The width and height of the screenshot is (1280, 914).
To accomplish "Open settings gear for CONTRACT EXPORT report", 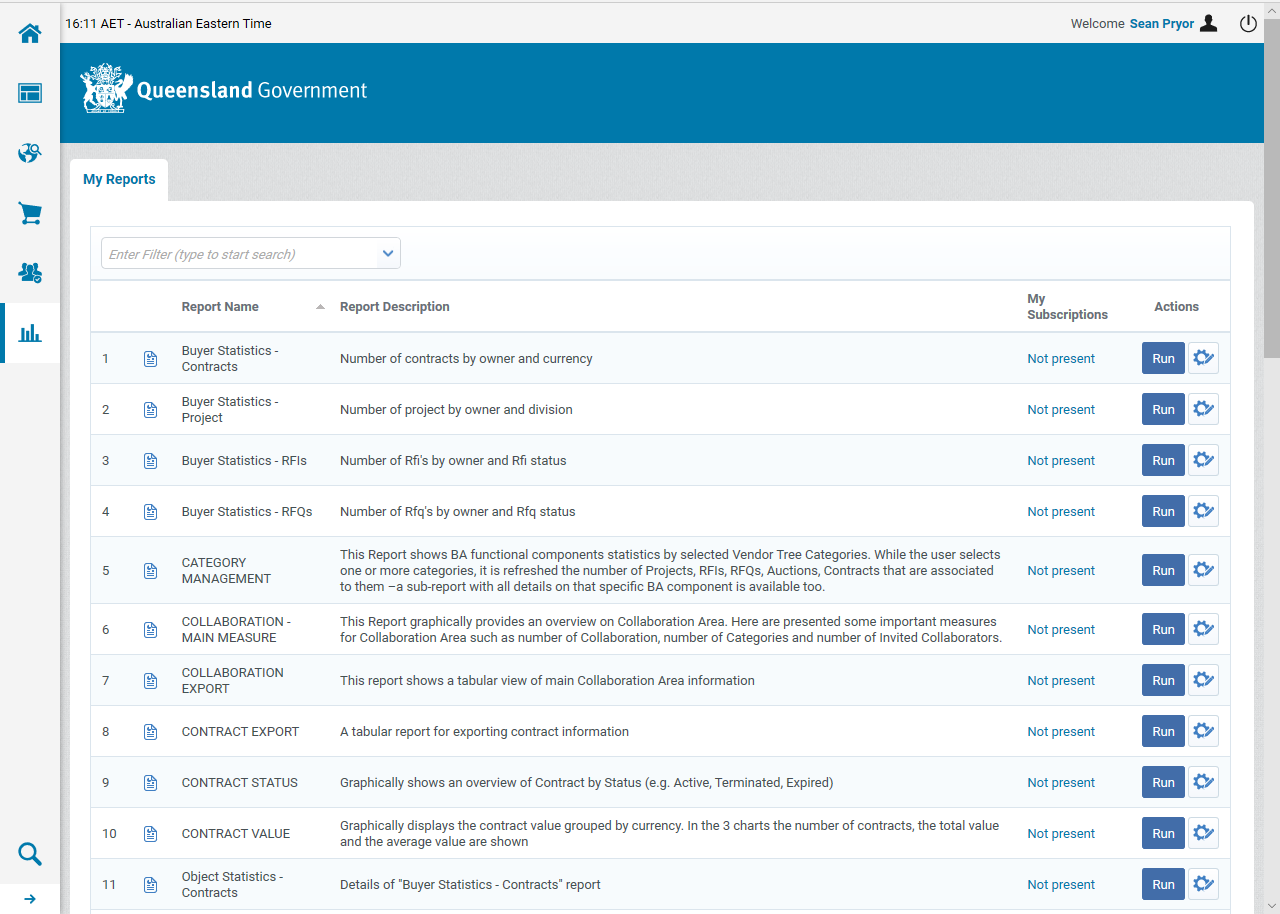I will pos(1203,731).
